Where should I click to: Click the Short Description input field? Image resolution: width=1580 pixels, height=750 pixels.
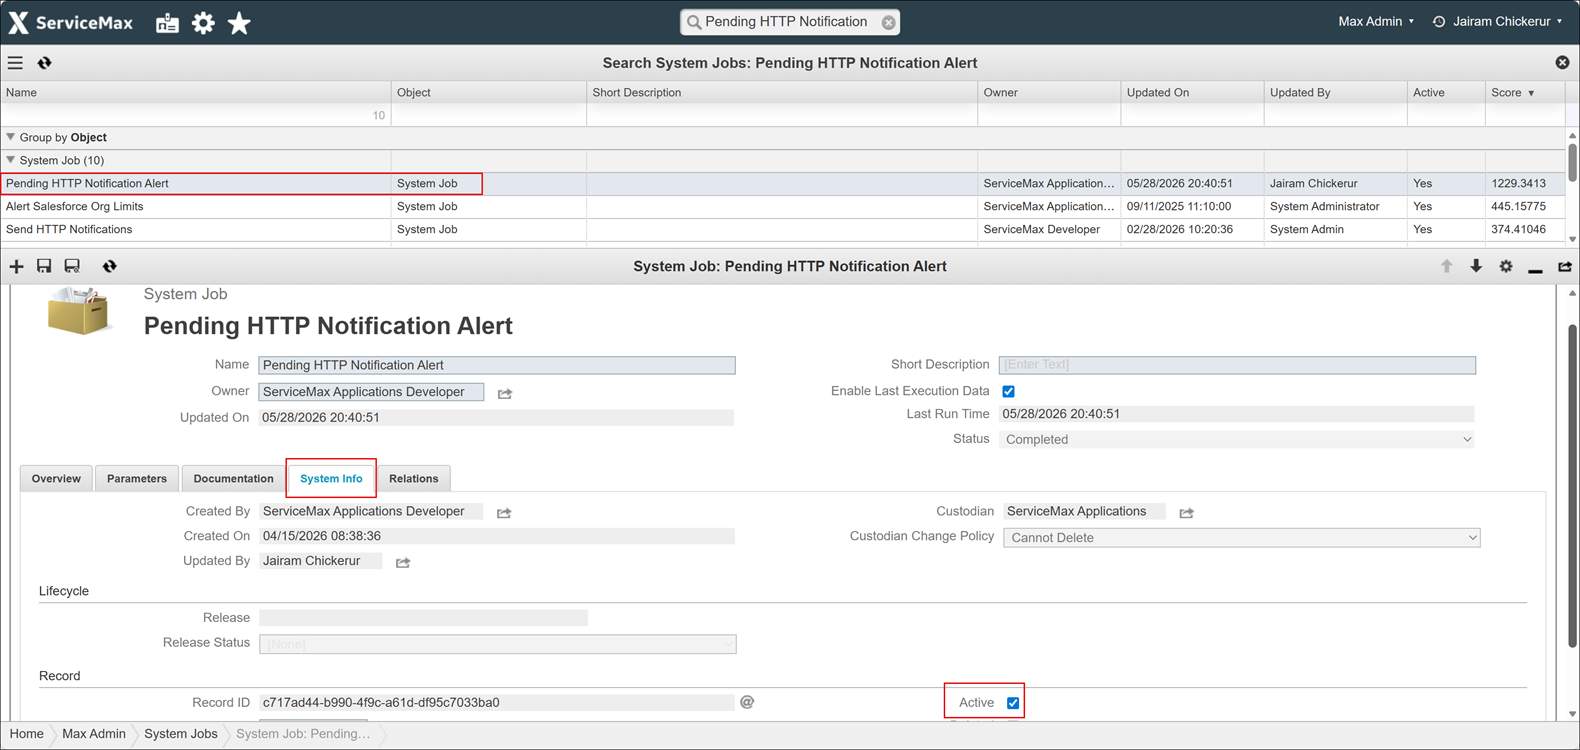coord(1237,365)
